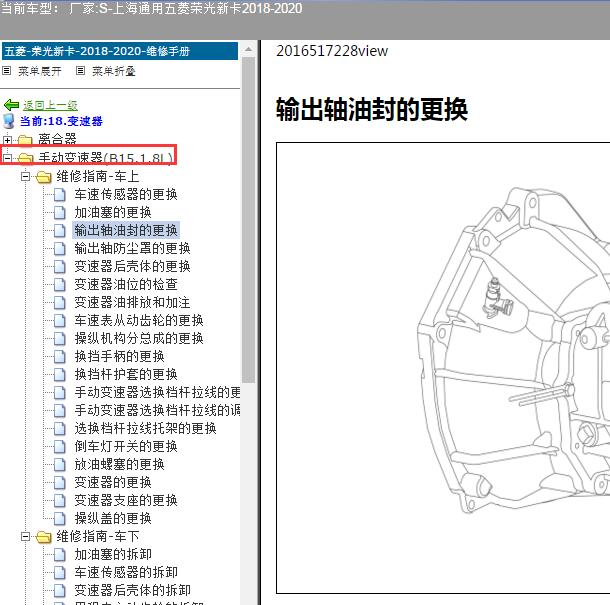Click the 菜单展开 text link
Screen dimensions: 610x605
pos(40,71)
